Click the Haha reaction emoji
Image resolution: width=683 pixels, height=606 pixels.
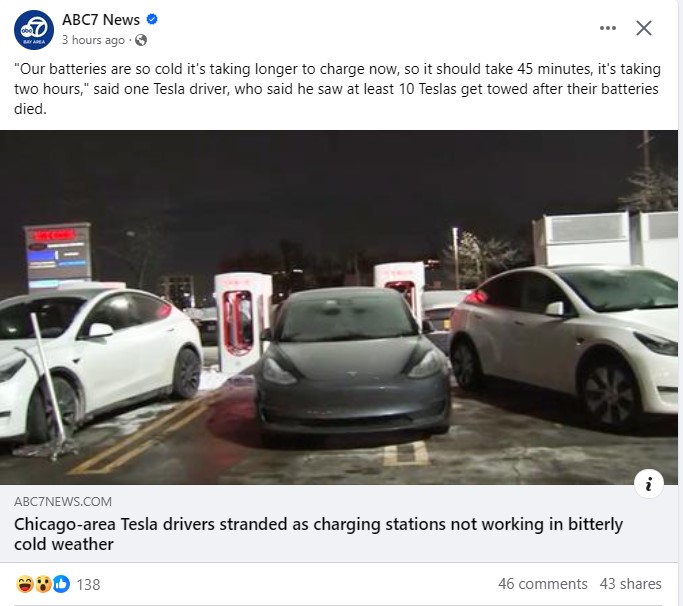coord(25,584)
